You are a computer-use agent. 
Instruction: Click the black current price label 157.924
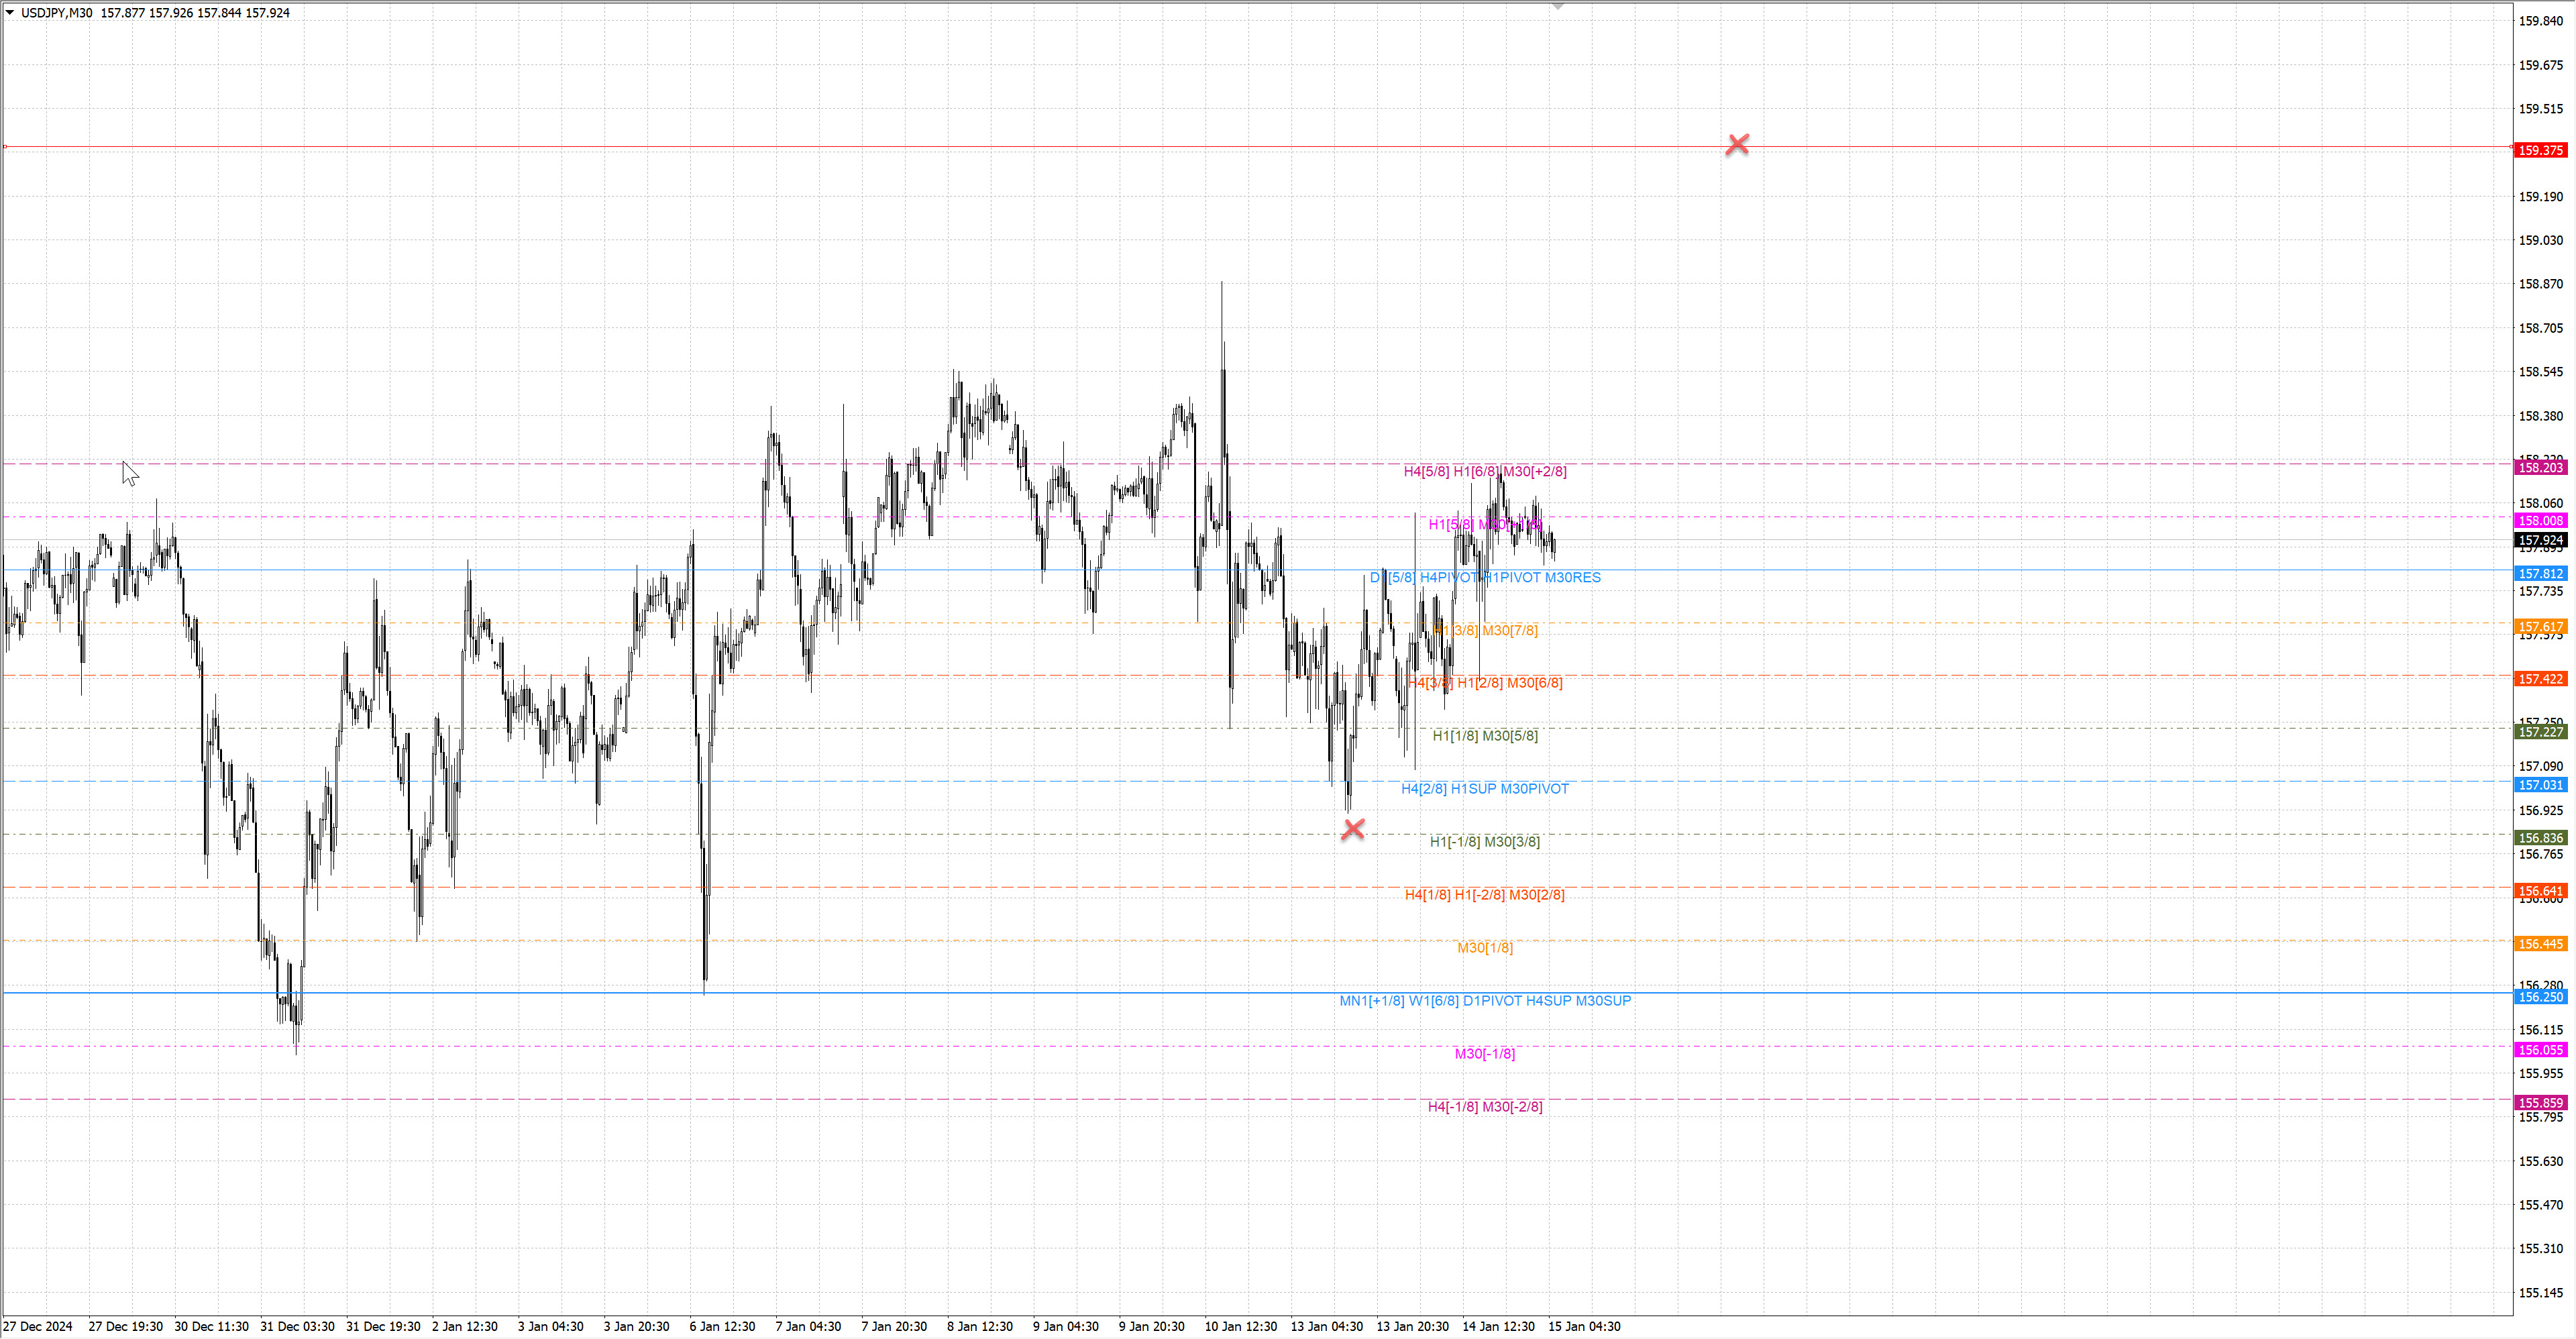coord(2540,540)
